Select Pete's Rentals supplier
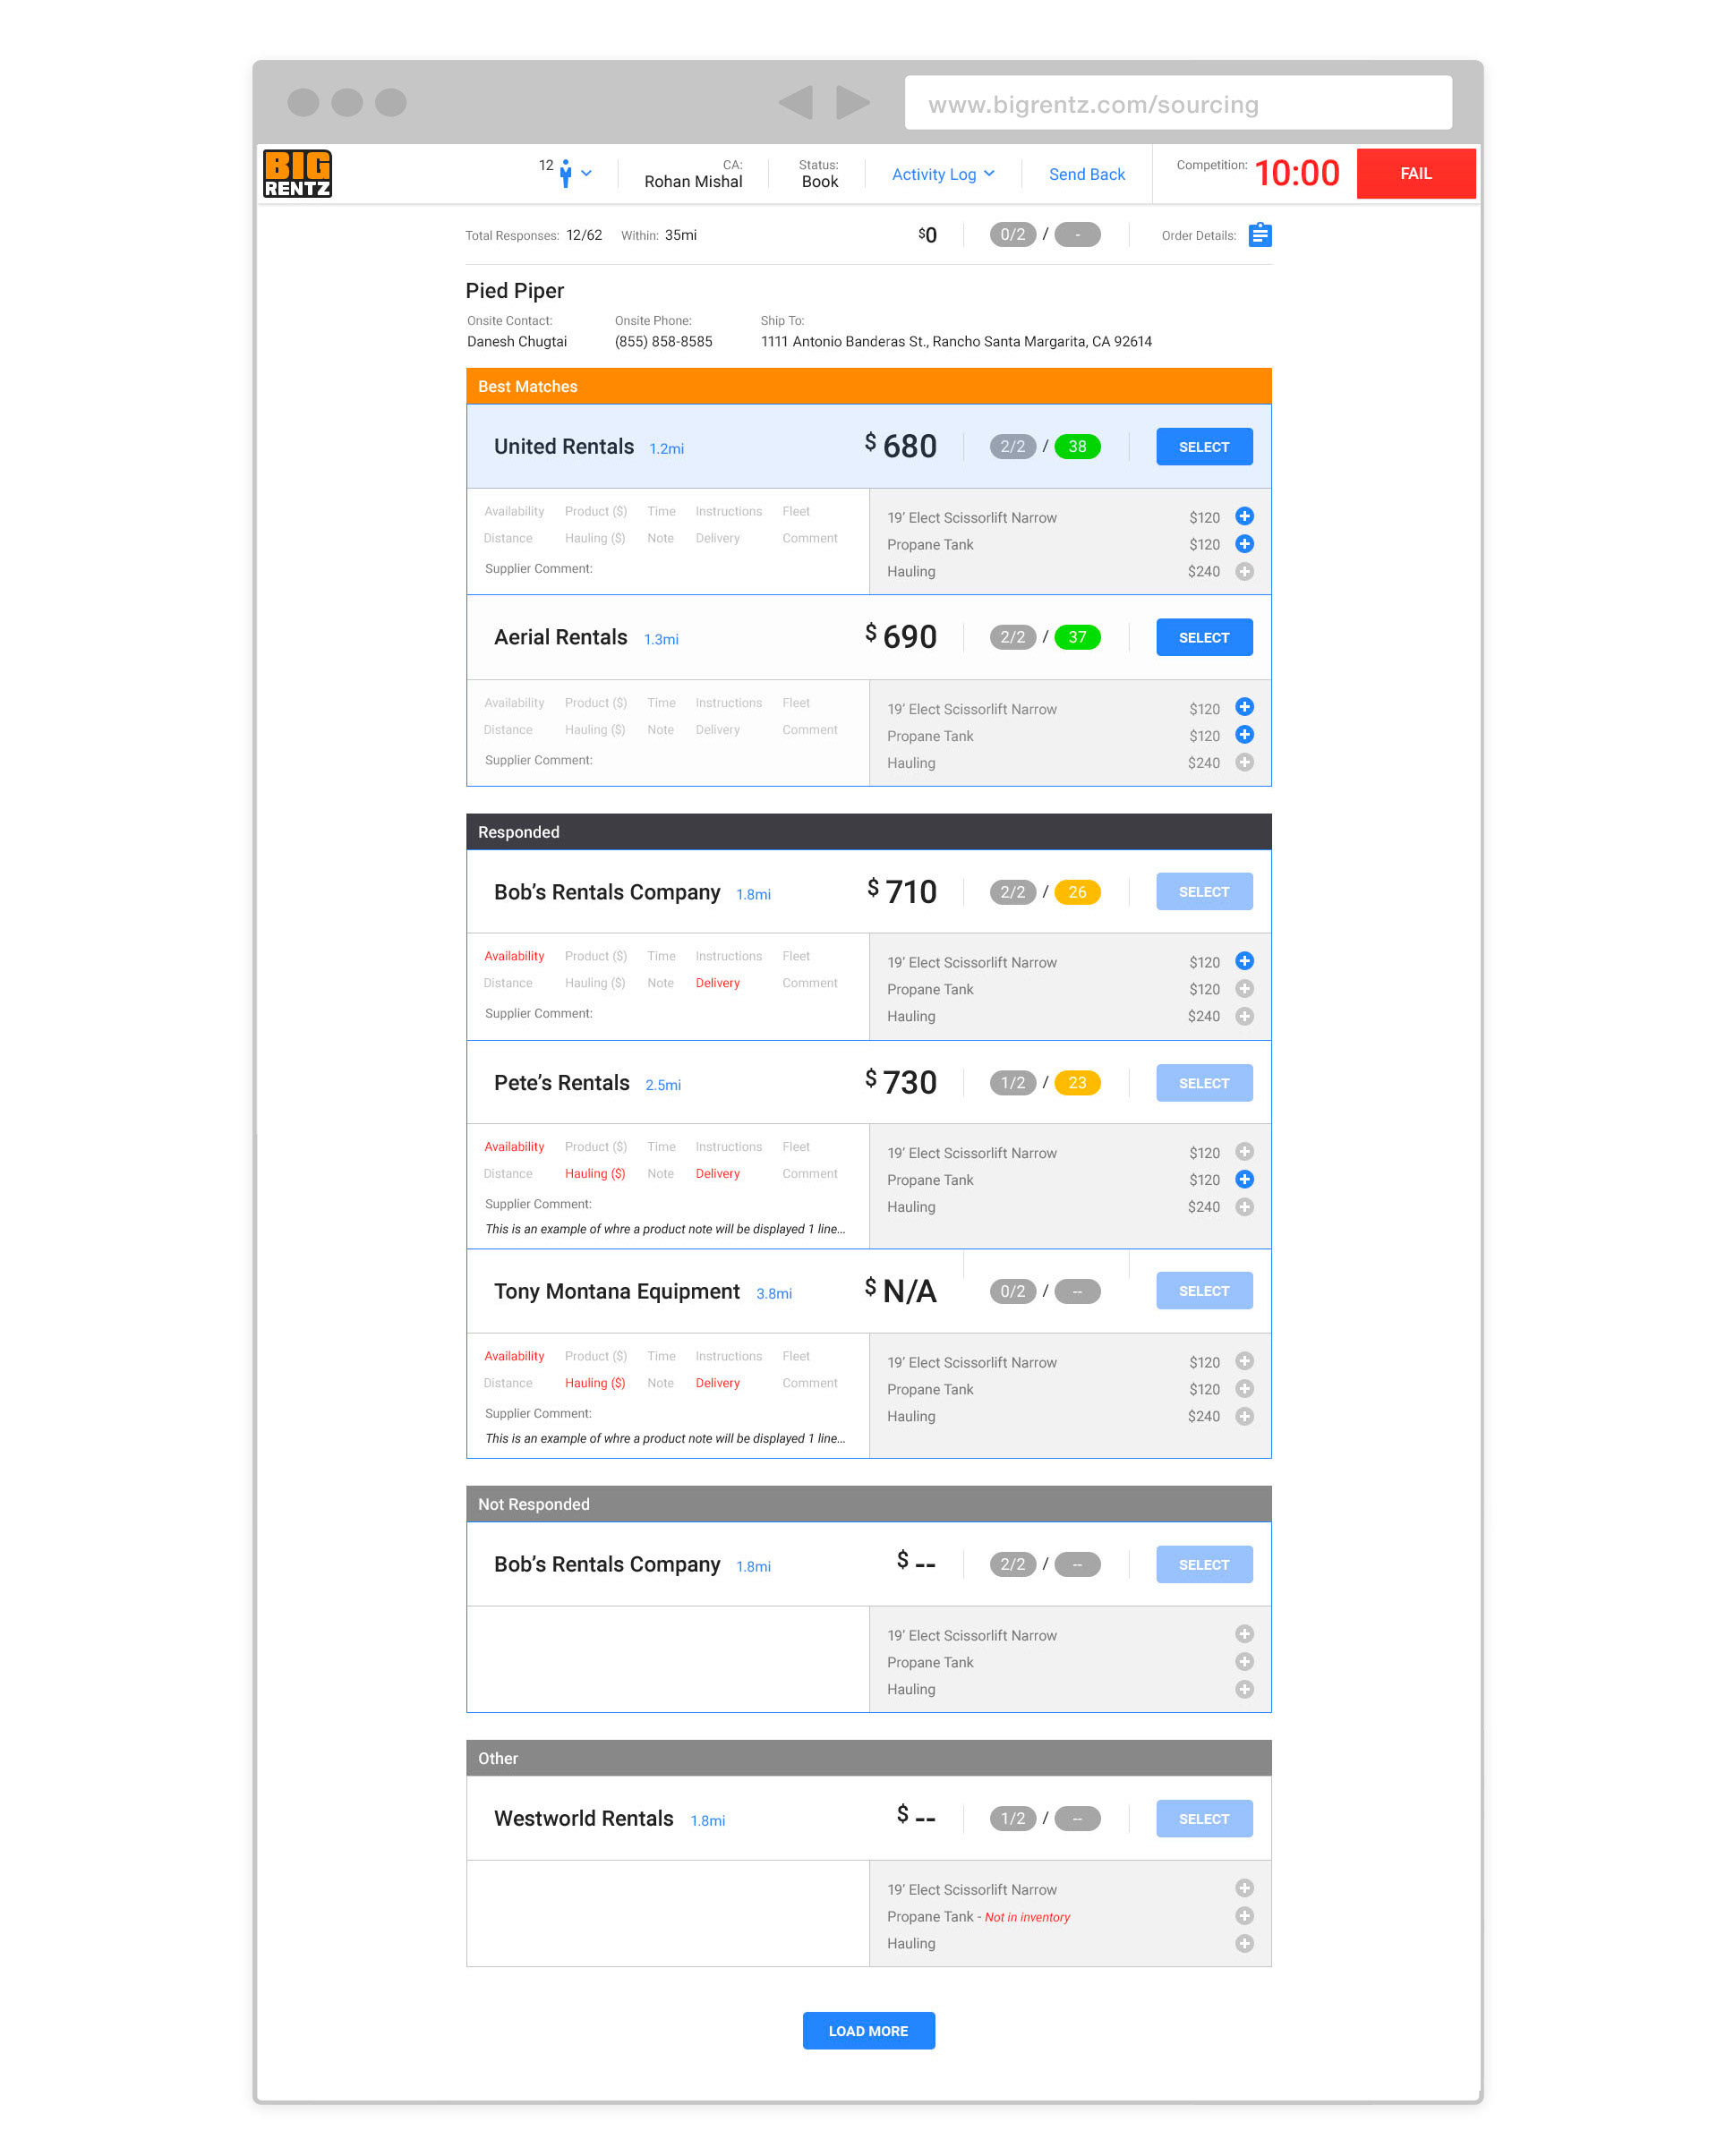Viewport: 1717px width, 2156px height. pos(1204,1083)
